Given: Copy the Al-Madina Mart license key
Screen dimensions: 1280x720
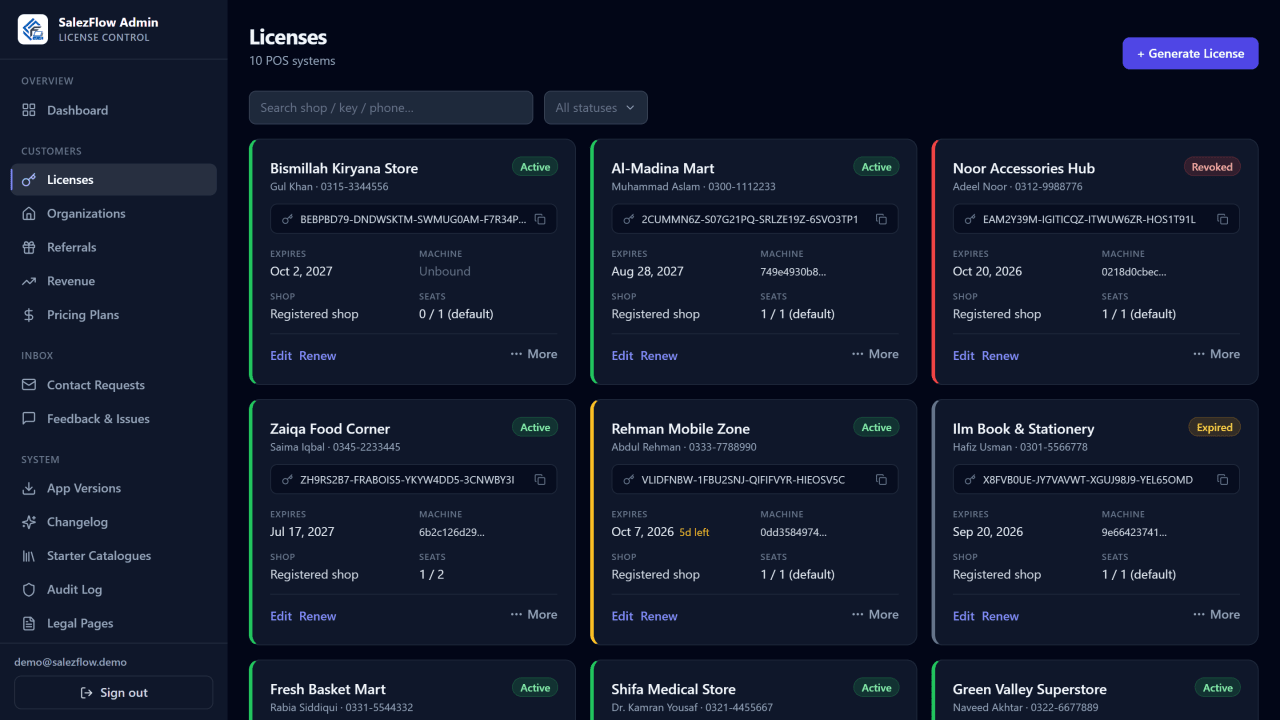Looking at the screenshot, I should [881, 219].
